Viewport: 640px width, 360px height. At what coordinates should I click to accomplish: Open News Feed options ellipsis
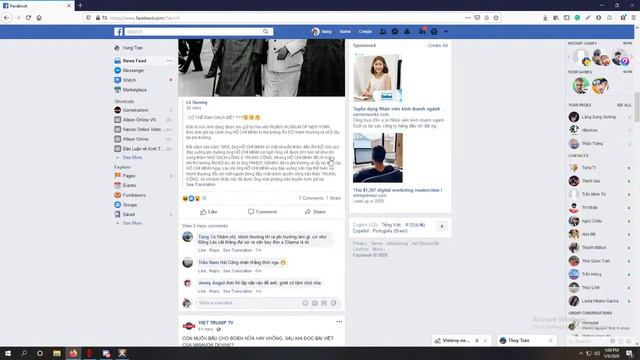click(169, 60)
